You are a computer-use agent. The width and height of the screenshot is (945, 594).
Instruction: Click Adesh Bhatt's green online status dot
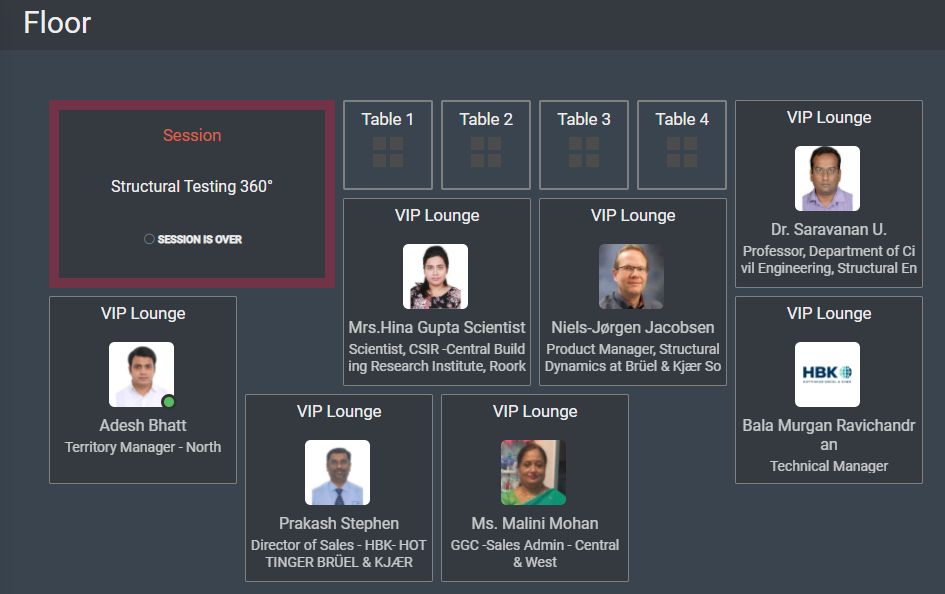click(x=169, y=402)
